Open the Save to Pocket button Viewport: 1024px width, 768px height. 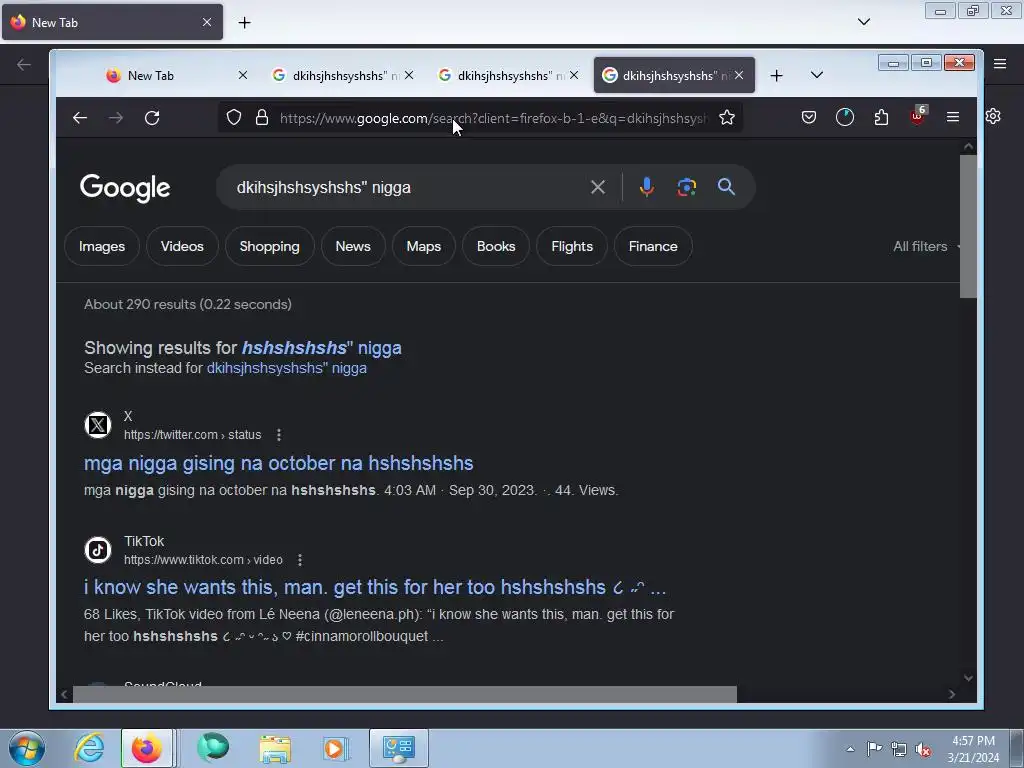[808, 118]
